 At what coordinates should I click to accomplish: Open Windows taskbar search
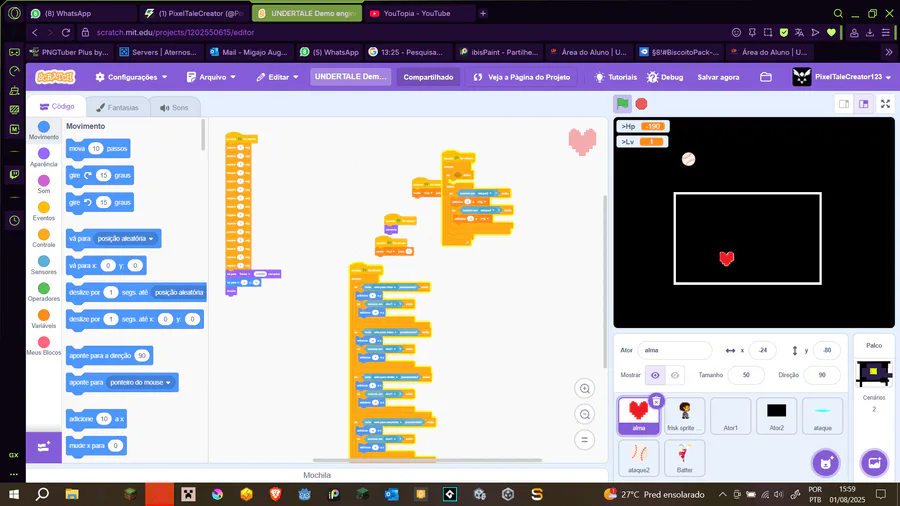[42, 495]
